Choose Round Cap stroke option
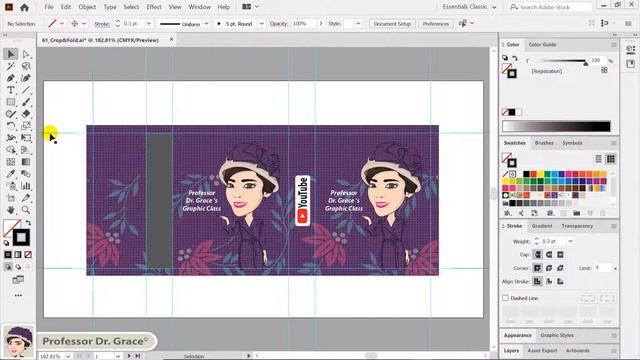This screenshot has height=360, width=640. point(549,255)
